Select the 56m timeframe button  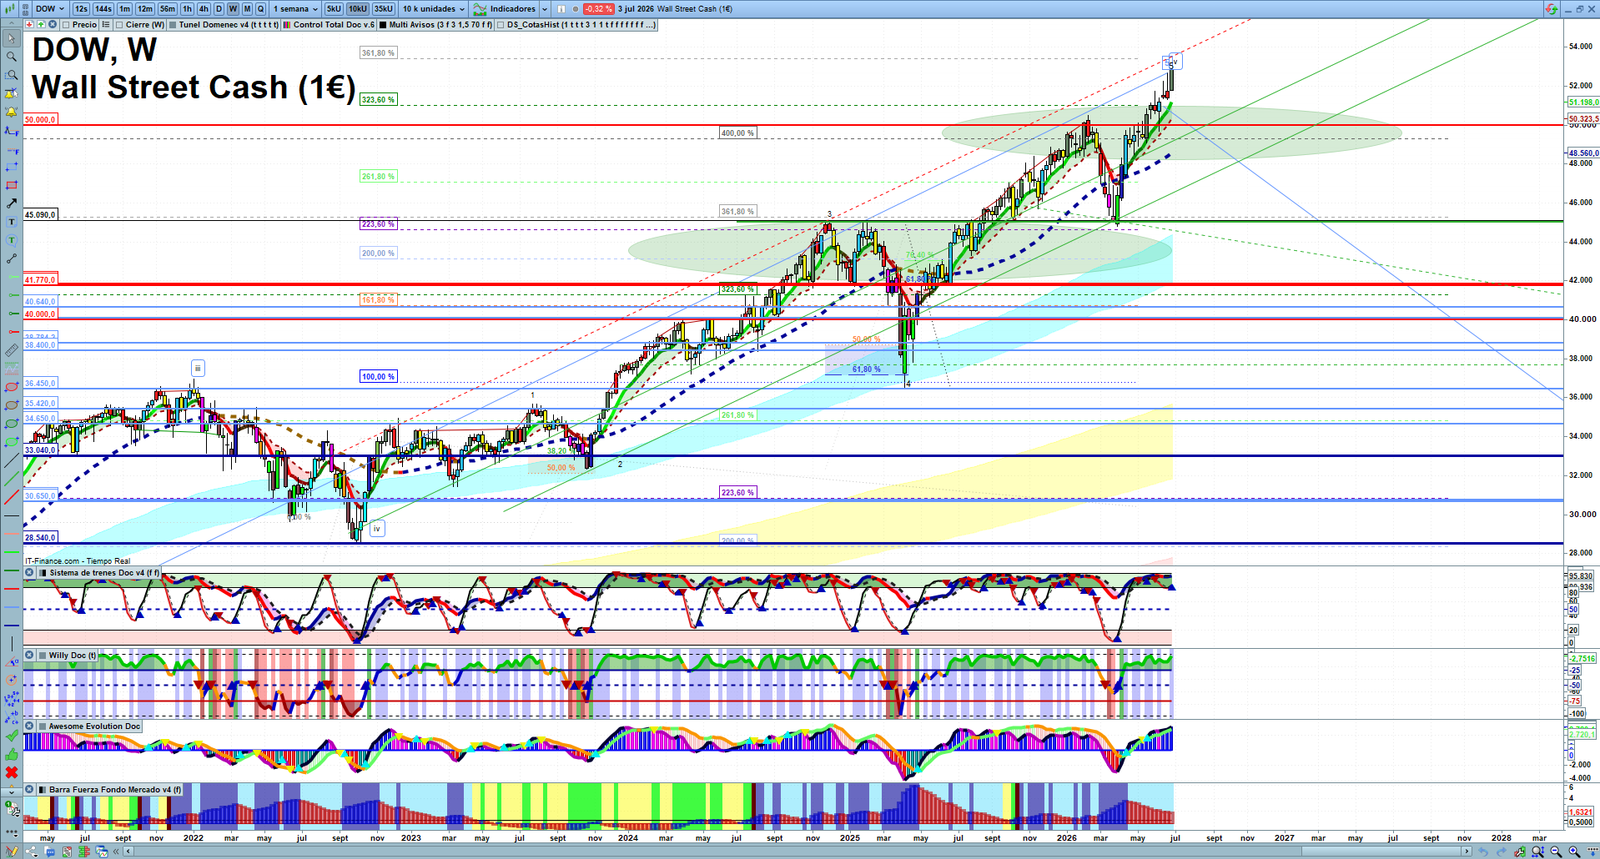point(168,9)
